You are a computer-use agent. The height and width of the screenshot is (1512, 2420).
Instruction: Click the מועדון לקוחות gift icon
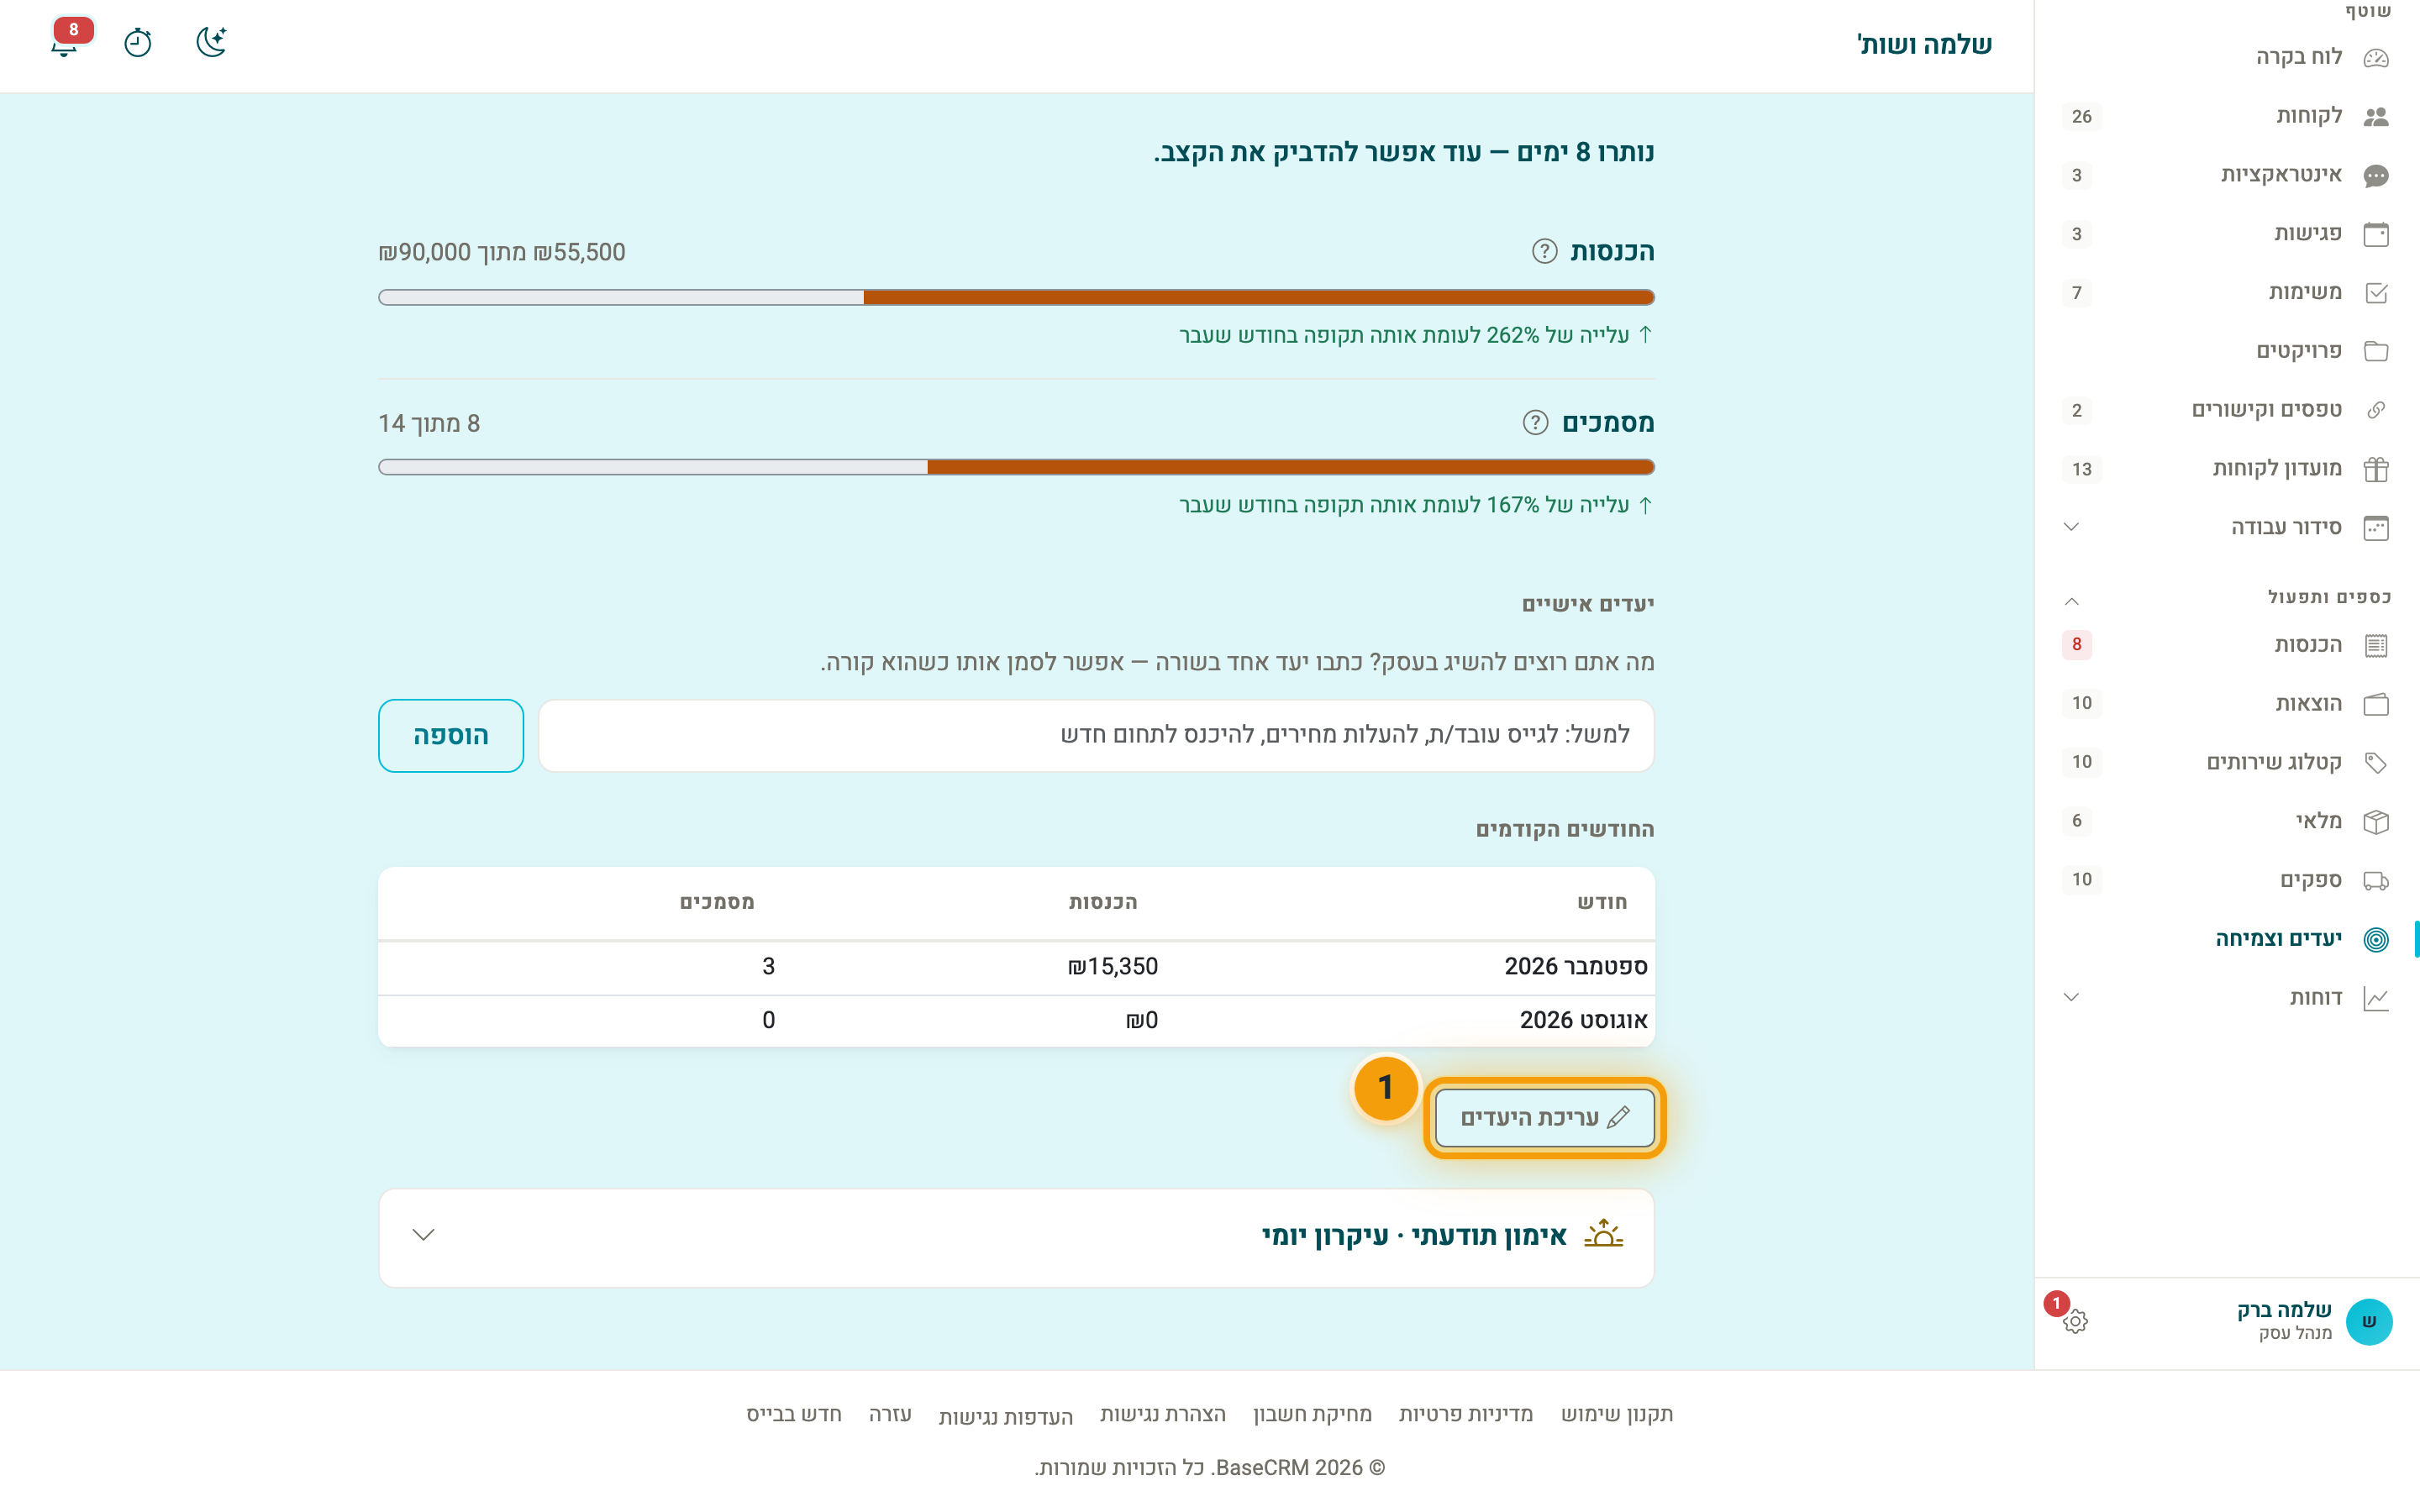point(2376,469)
